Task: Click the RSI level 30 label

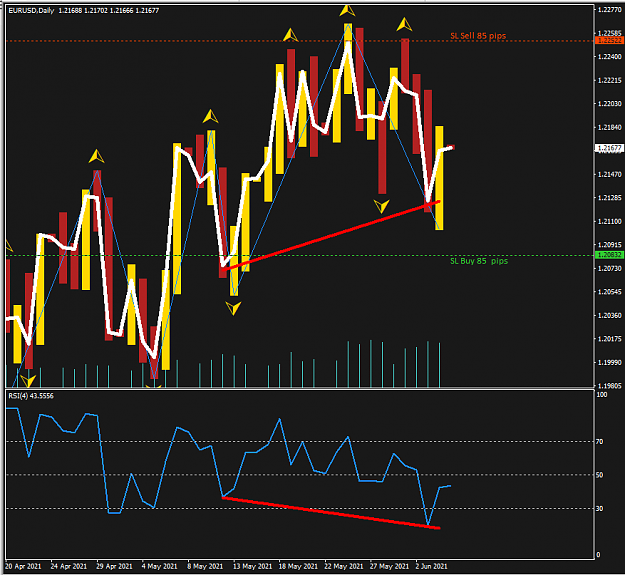Action: [x=599, y=508]
